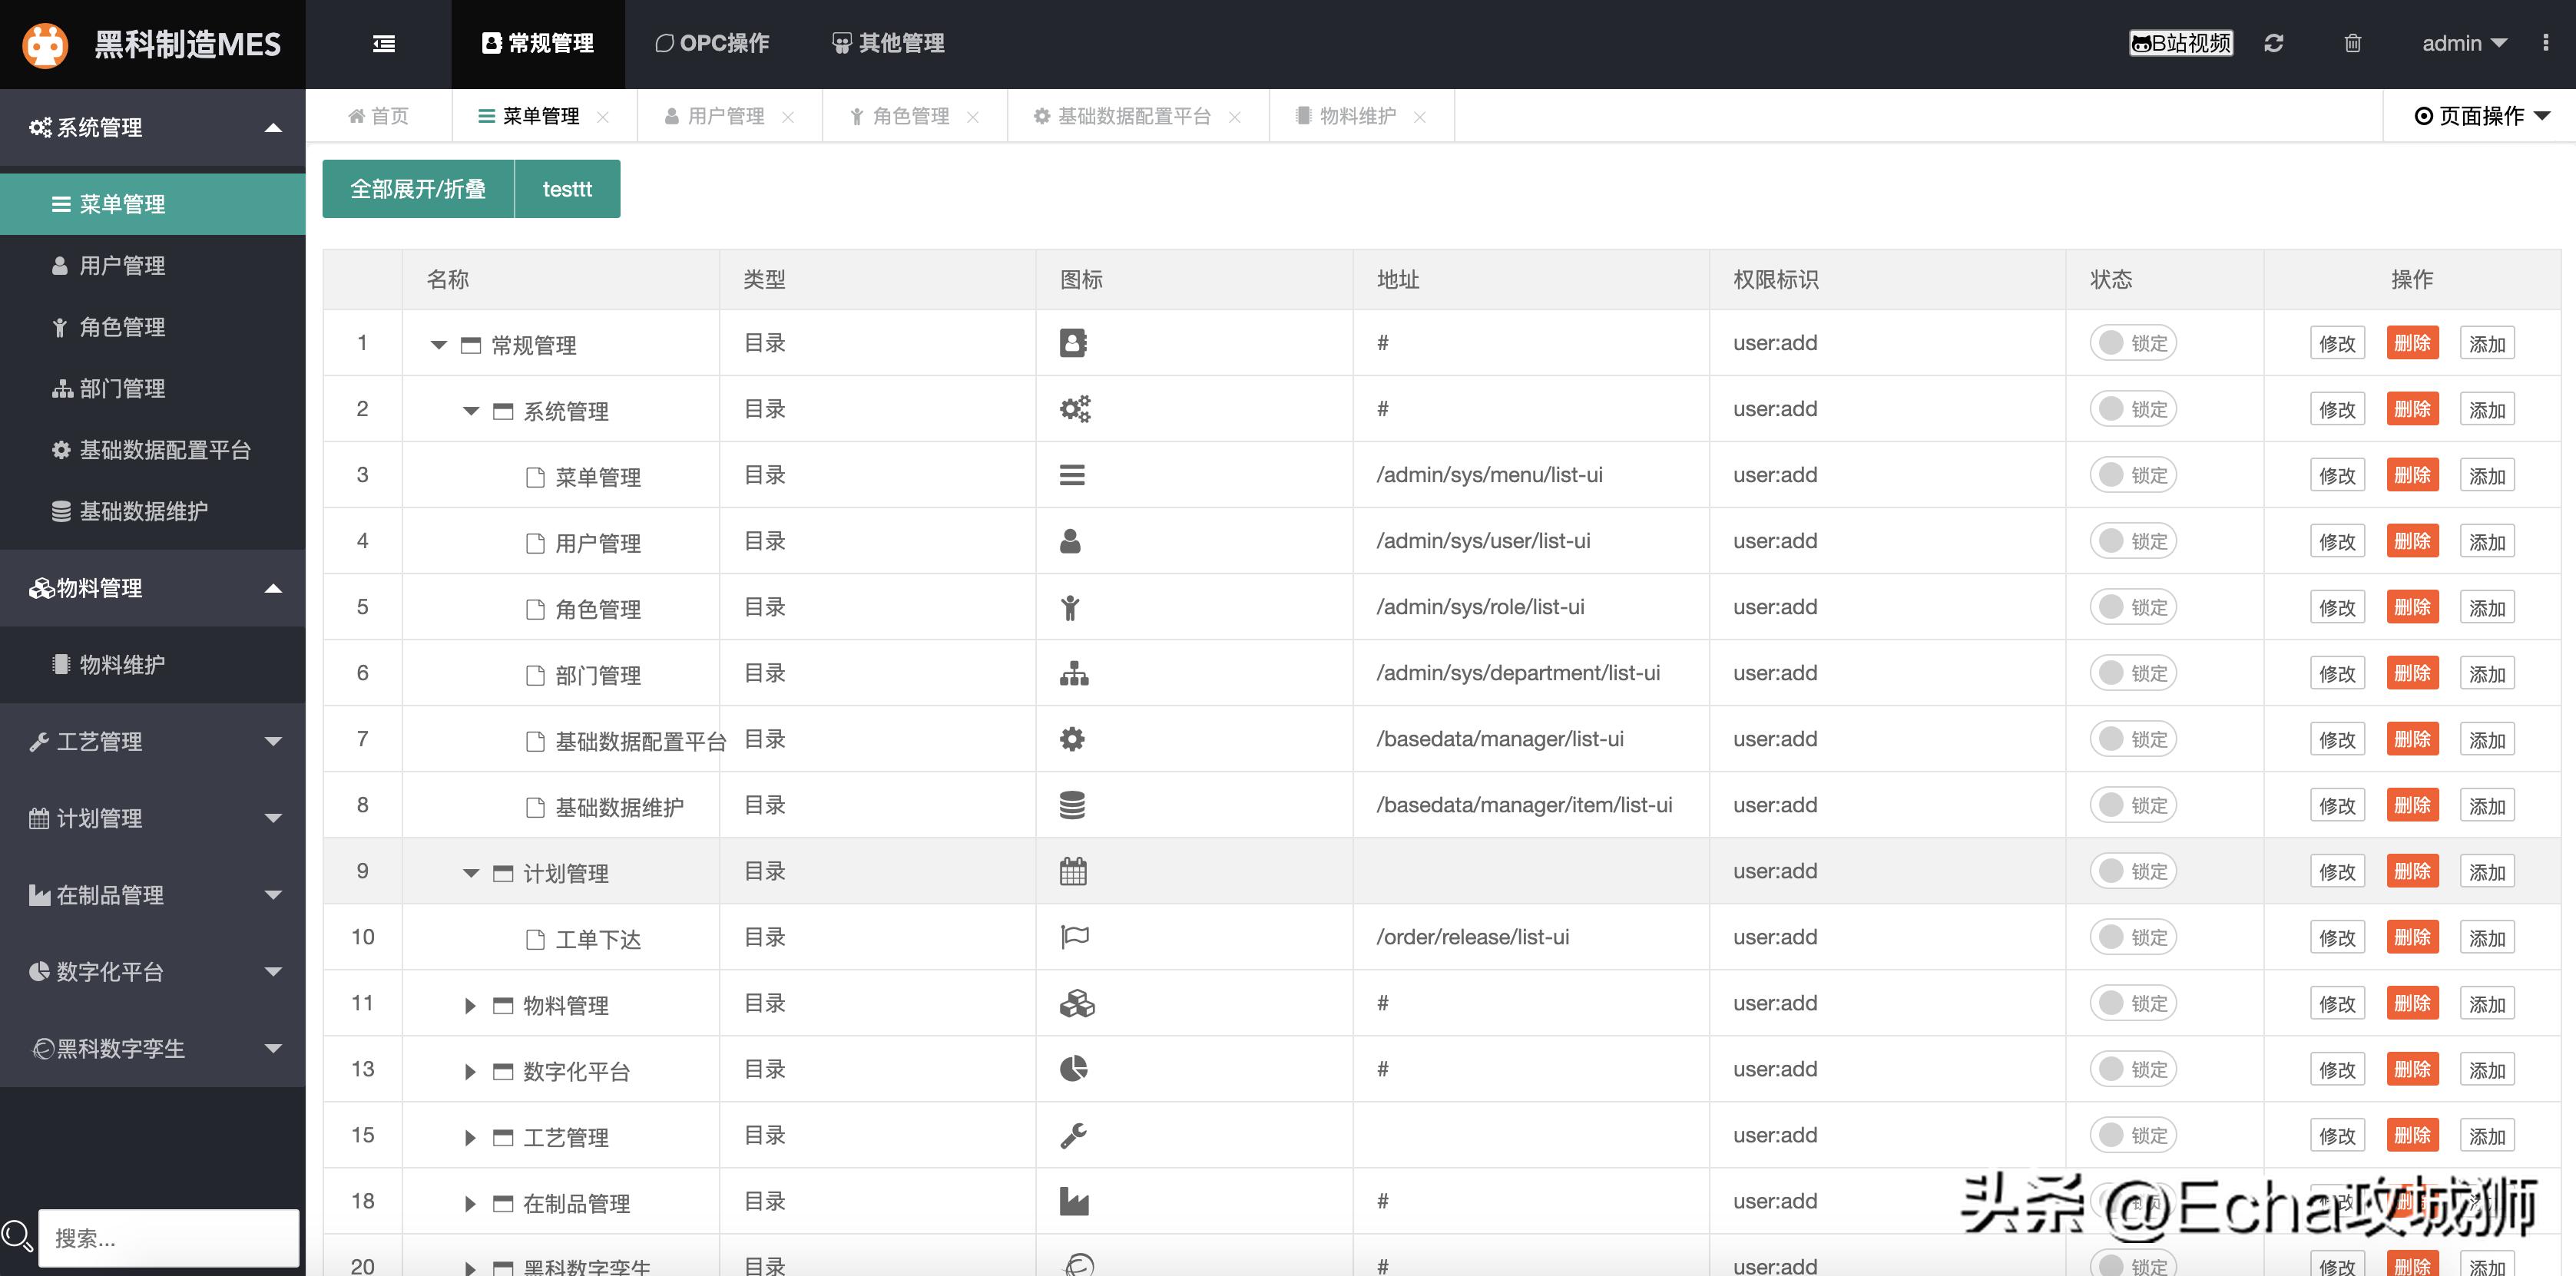
Task: Toggle the 锁定 switch on the 计划管理 row
Action: (2132, 871)
